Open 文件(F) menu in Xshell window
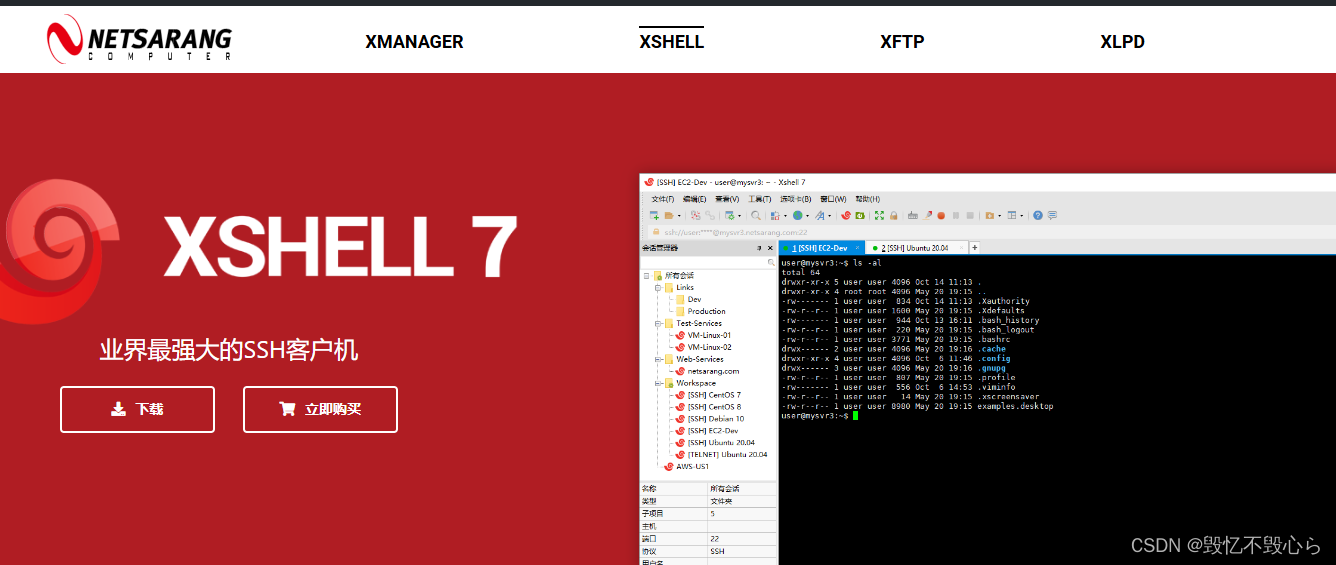1336x565 pixels. (x=663, y=199)
